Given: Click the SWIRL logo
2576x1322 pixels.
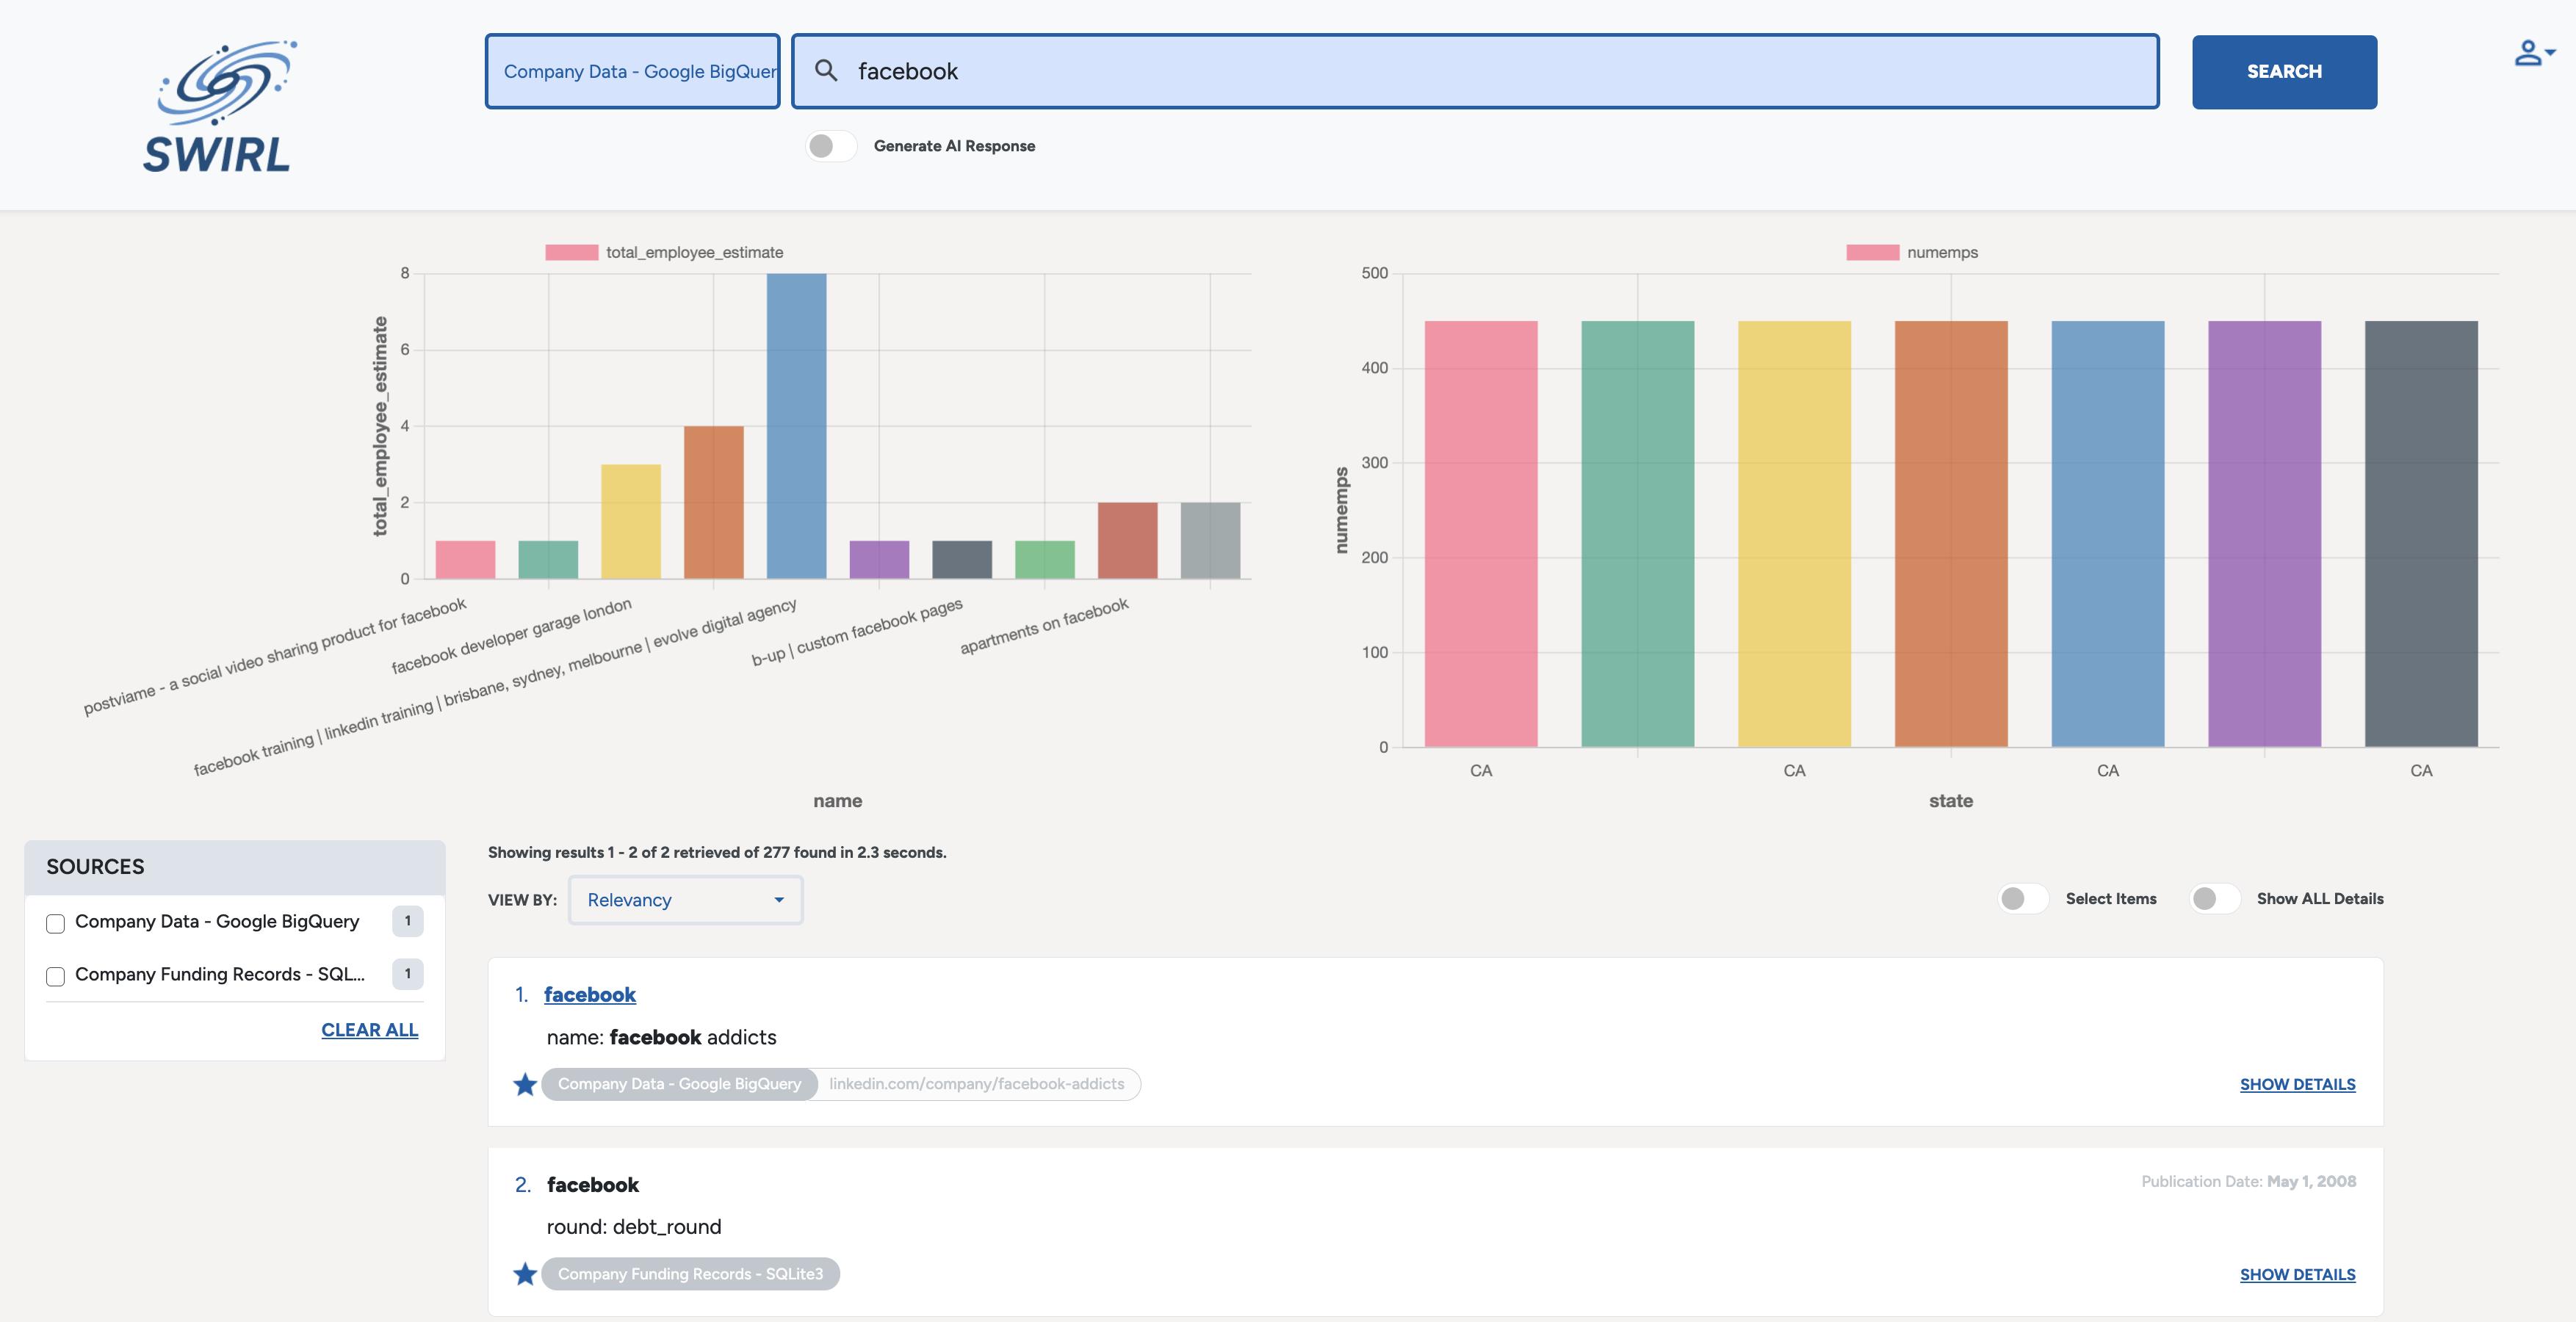Looking at the screenshot, I should [x=219, y=106].
